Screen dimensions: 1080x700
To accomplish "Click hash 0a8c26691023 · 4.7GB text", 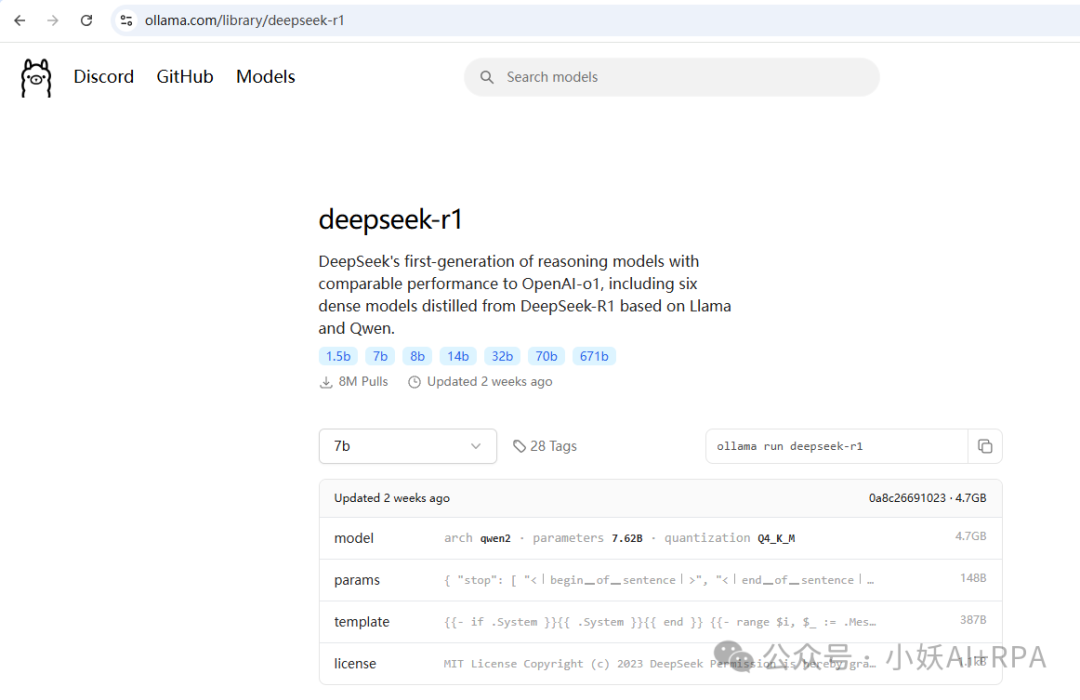I will (x=927, y=498).
